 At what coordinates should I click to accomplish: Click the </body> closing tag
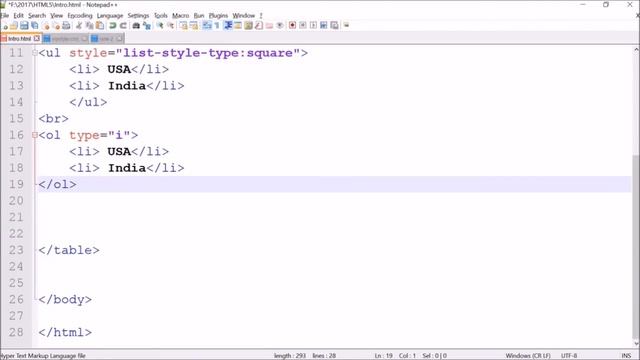[65, 300]
